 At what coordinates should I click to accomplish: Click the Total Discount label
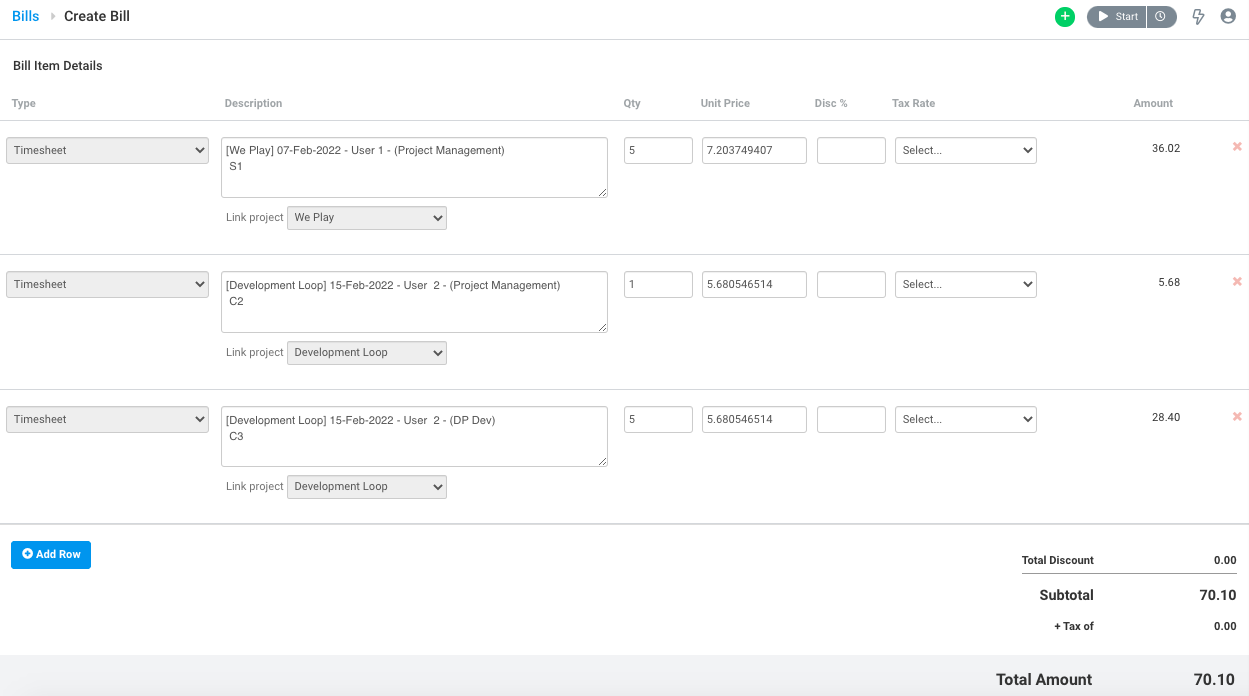pyautogui.click(x=1058, y=560)
